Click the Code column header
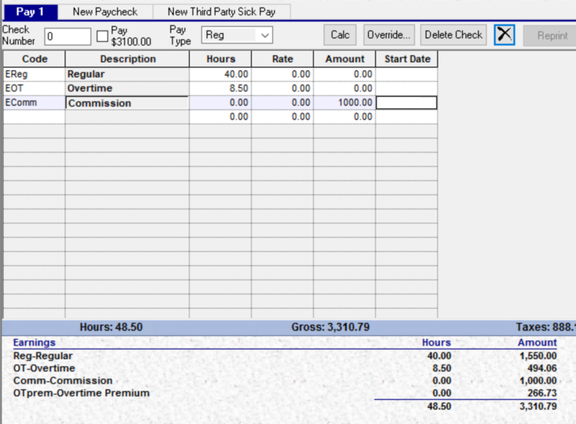 [35, 59]
